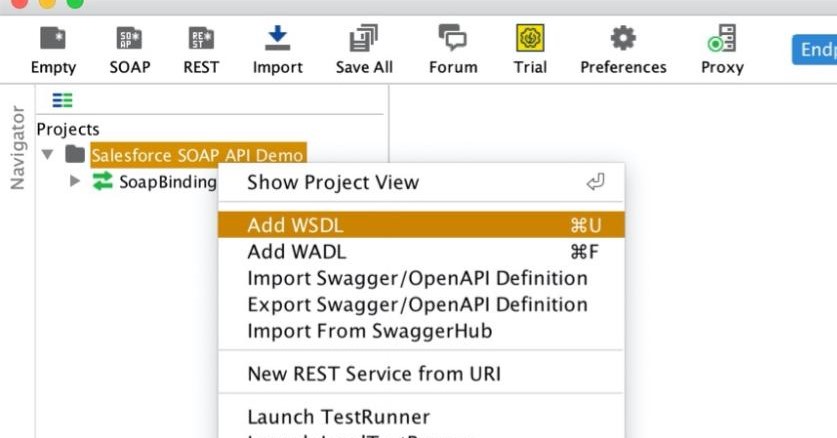This screenshot has height=438, width=837.
Task: Create a new Empty project from toolbar
Action: 53,40
